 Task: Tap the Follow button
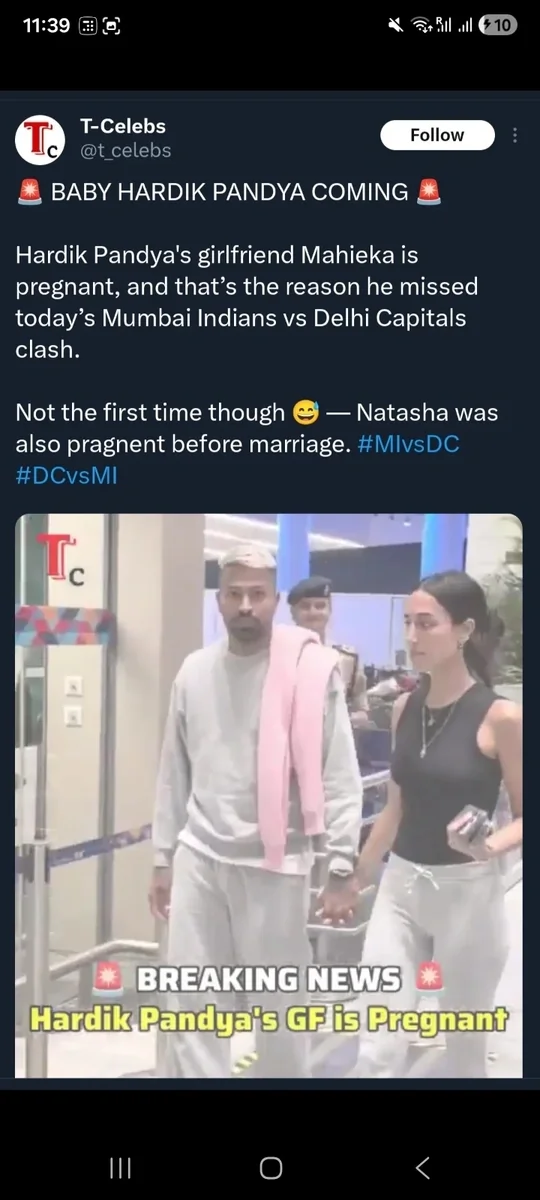(x=437, y=135)
